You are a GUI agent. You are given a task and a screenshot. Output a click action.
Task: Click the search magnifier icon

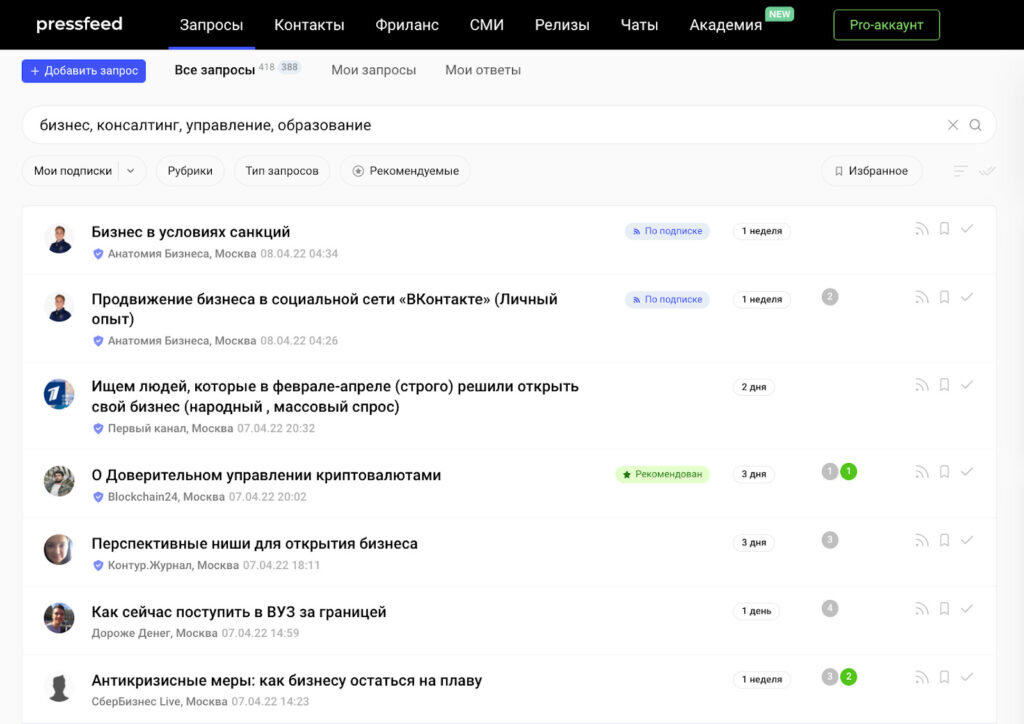(x=975, y=124)
